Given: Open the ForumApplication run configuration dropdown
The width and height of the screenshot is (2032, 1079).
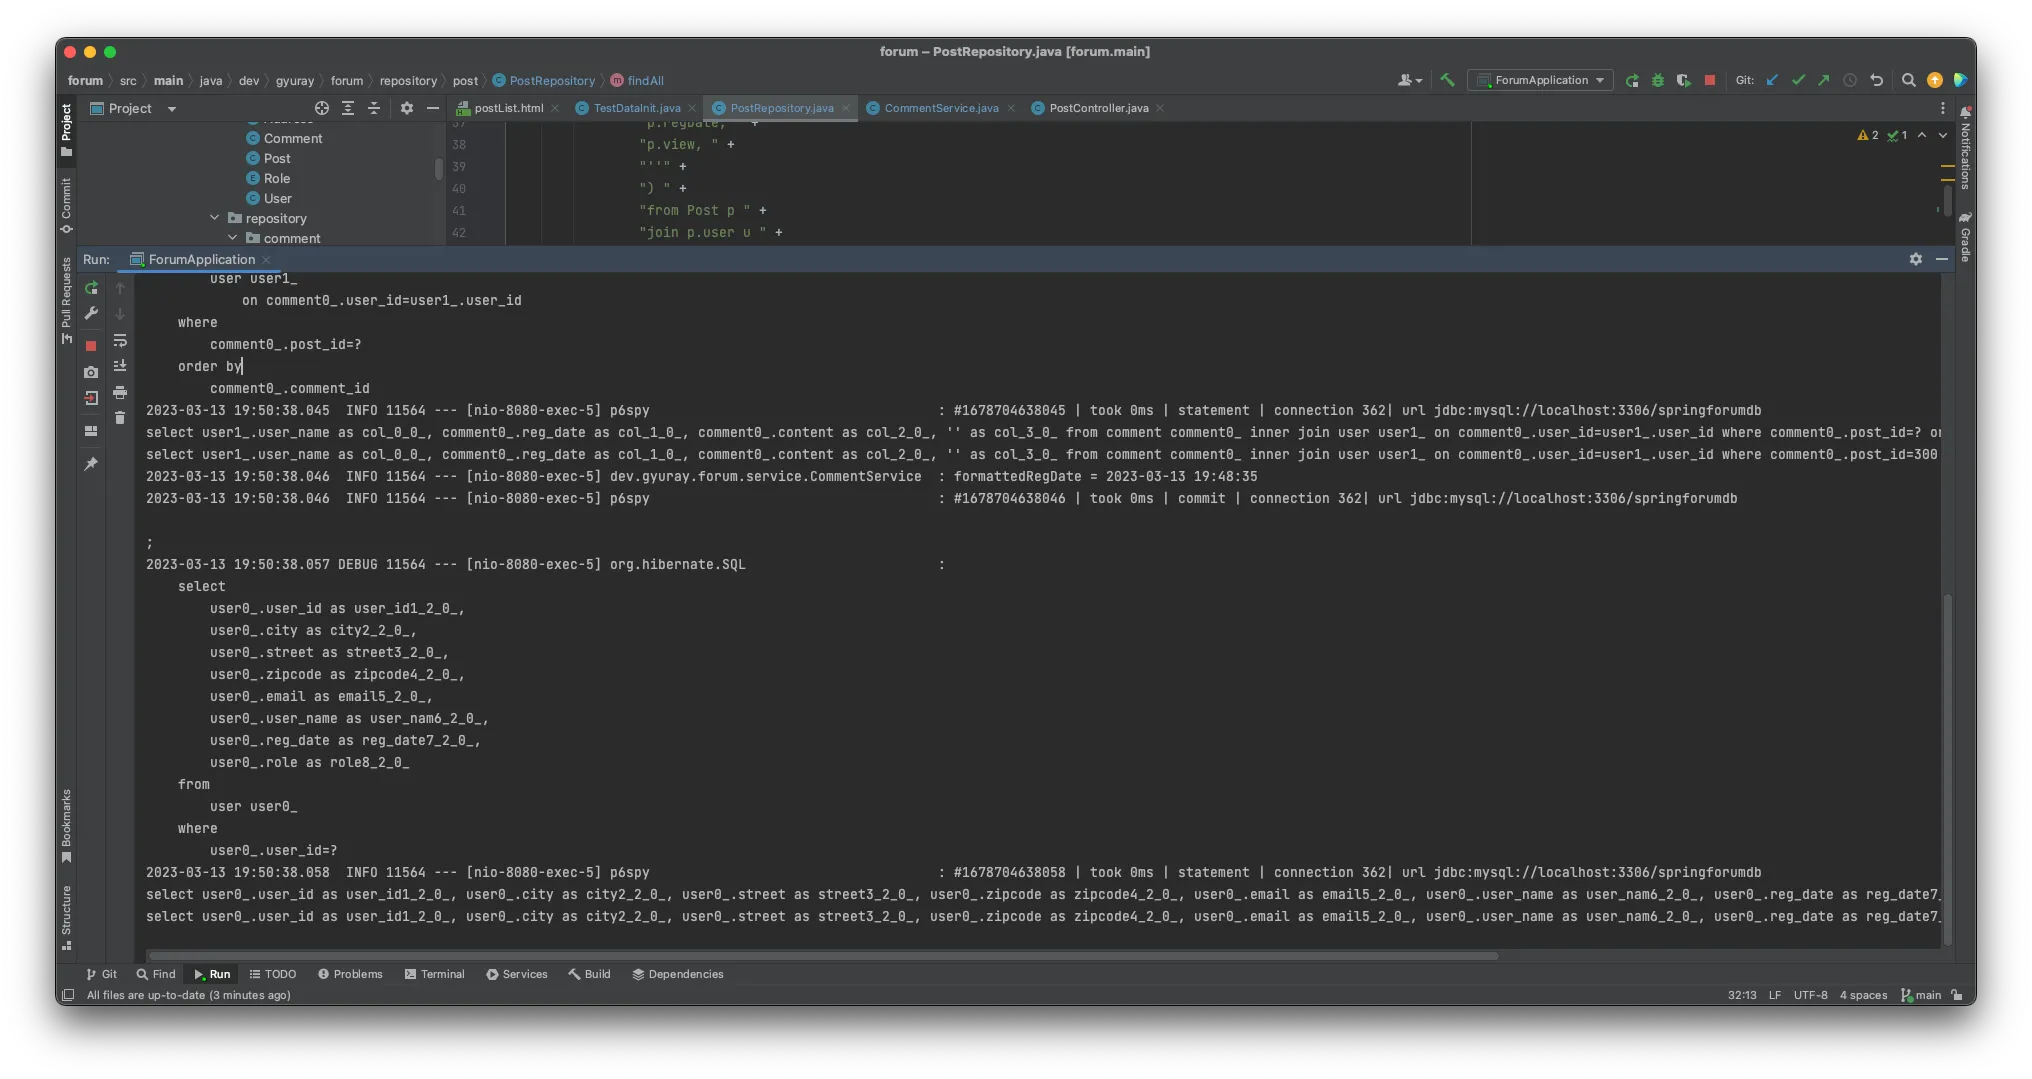Looking at the screenshot, I should click(x=1540, y=80).
